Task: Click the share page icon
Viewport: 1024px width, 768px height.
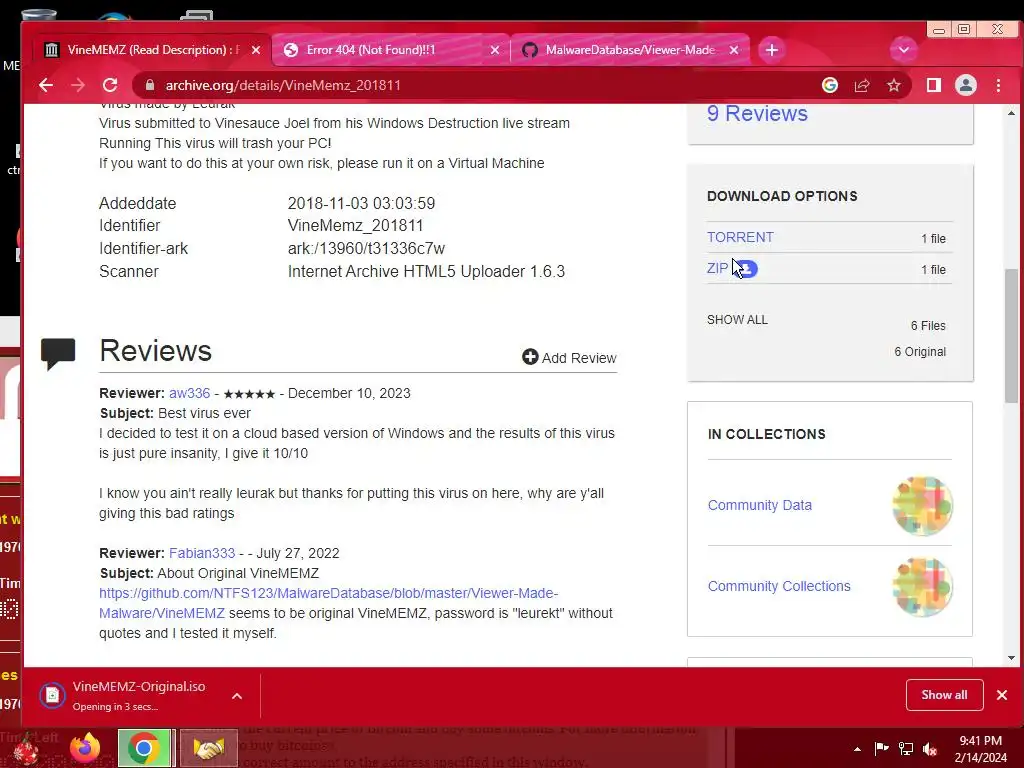Action: (x=861, y=85)
